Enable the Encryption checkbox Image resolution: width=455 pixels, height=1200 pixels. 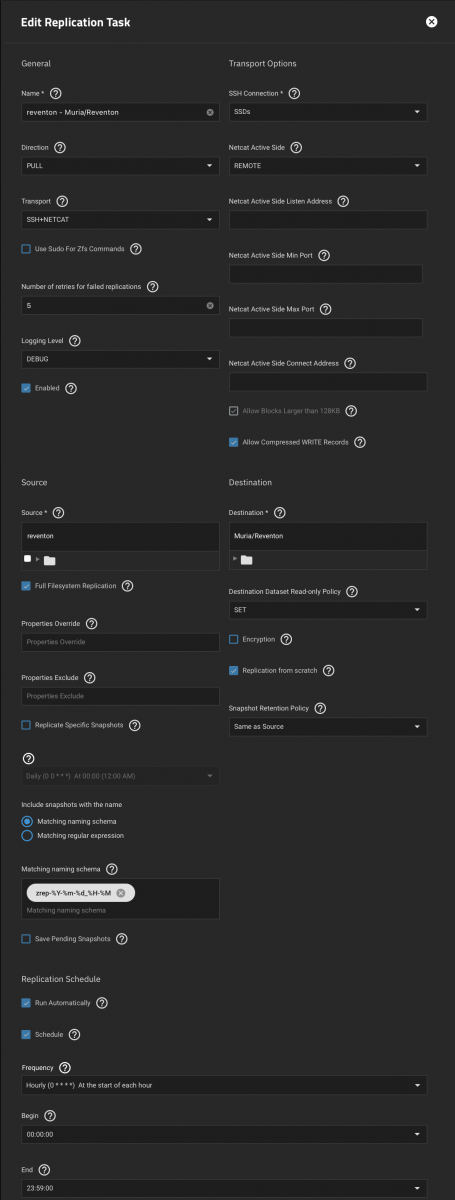(234, 639)
